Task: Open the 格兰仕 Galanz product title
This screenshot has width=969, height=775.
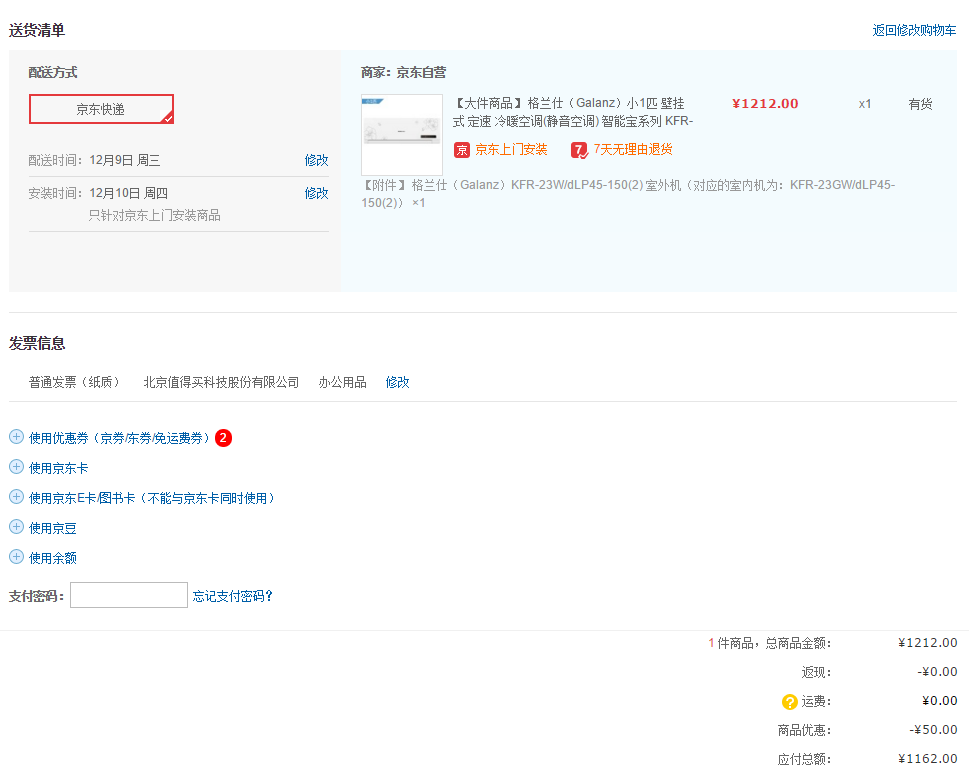Action: [x=573, y=112]
